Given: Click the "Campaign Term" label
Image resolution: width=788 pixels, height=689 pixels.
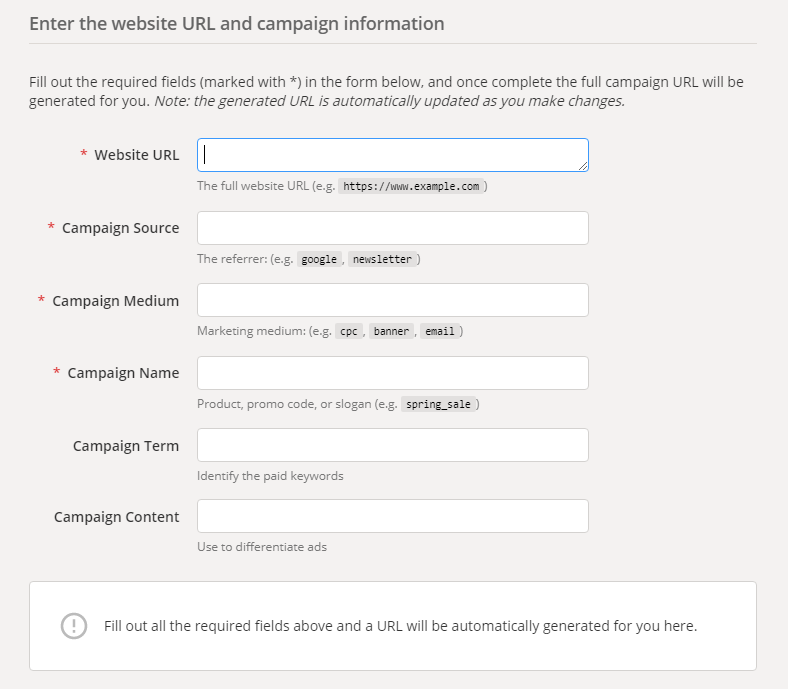Looking at the screenshot, I should [x=126, y=445].
